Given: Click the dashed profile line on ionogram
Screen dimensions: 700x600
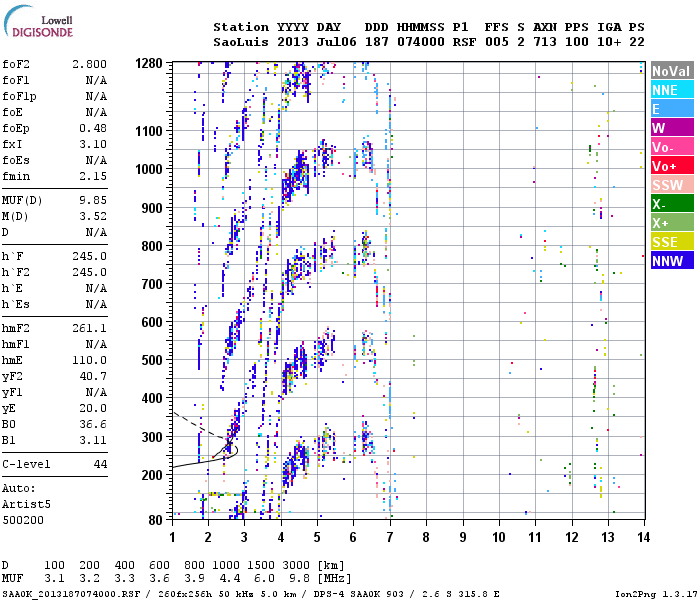Looking at the screenshot, I should point(200,425).
